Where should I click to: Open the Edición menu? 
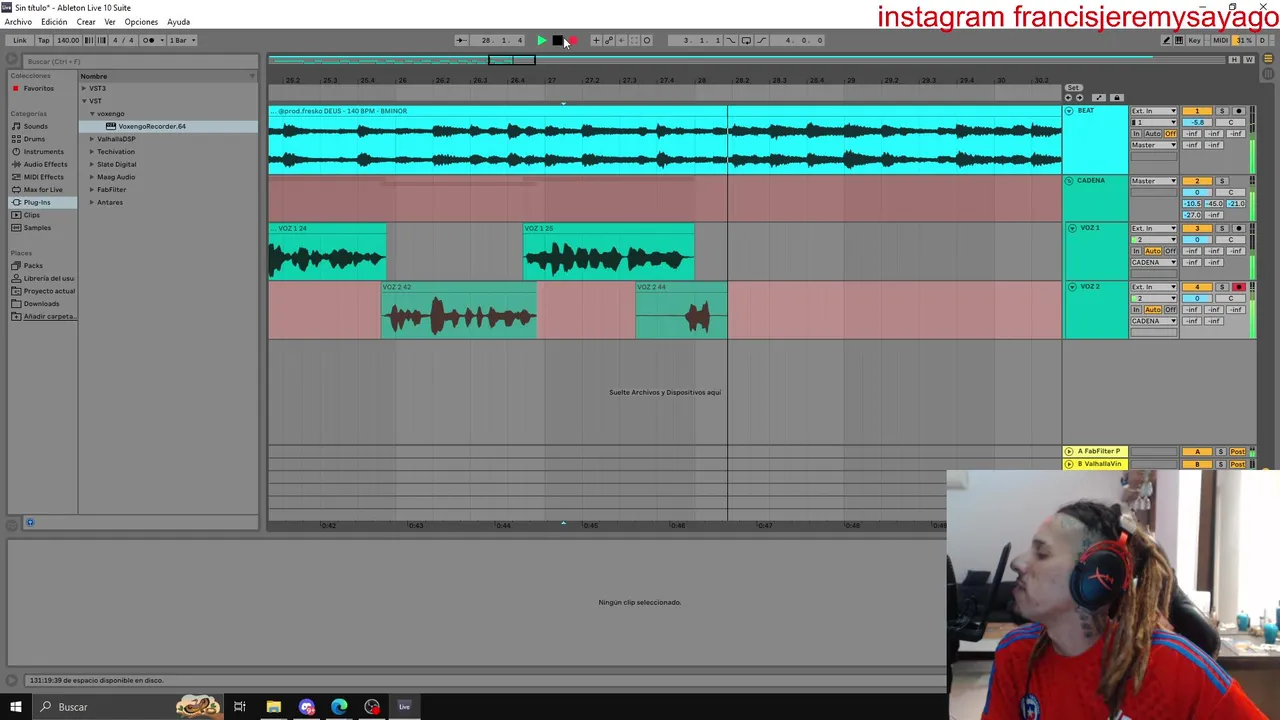coord(54,22)
